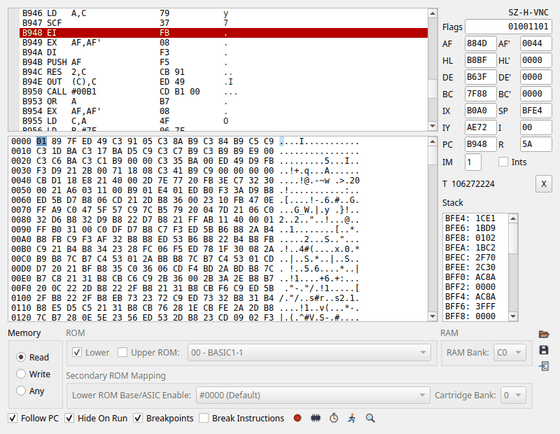560x434 pixels.
Task: Click the IX register field
Action: 480,111
